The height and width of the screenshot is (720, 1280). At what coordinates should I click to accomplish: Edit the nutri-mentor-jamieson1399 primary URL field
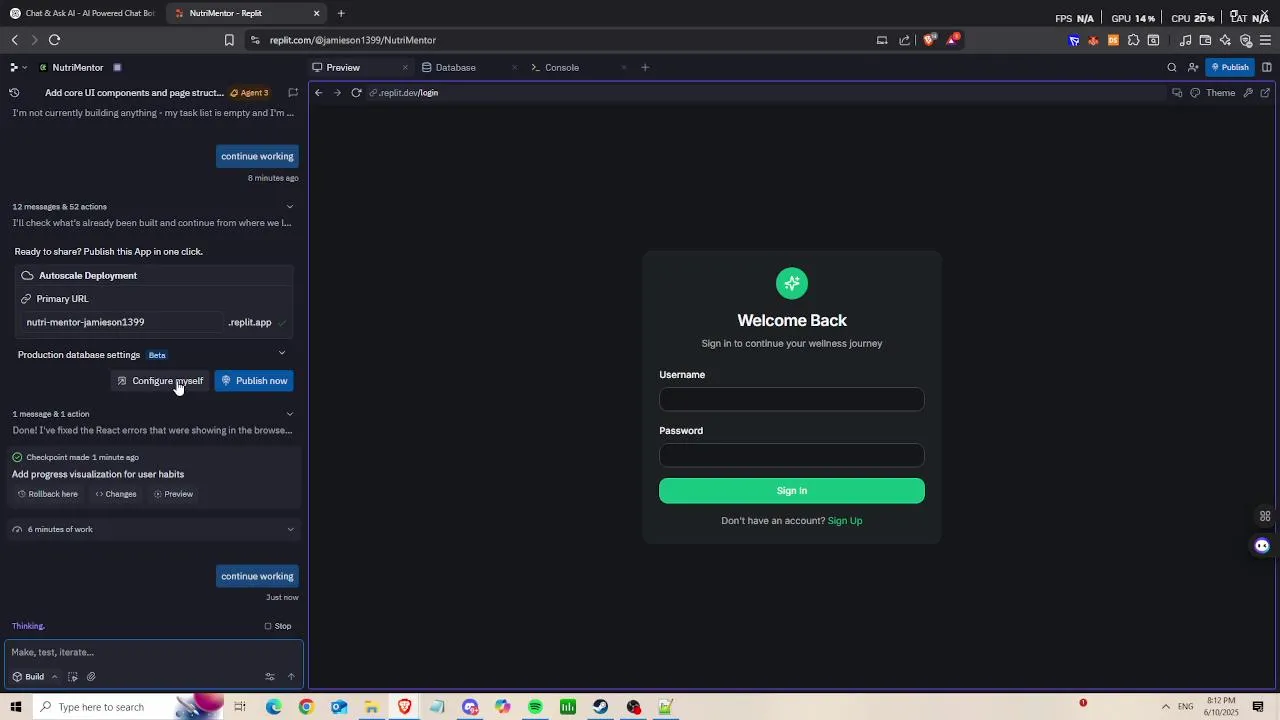120,322
